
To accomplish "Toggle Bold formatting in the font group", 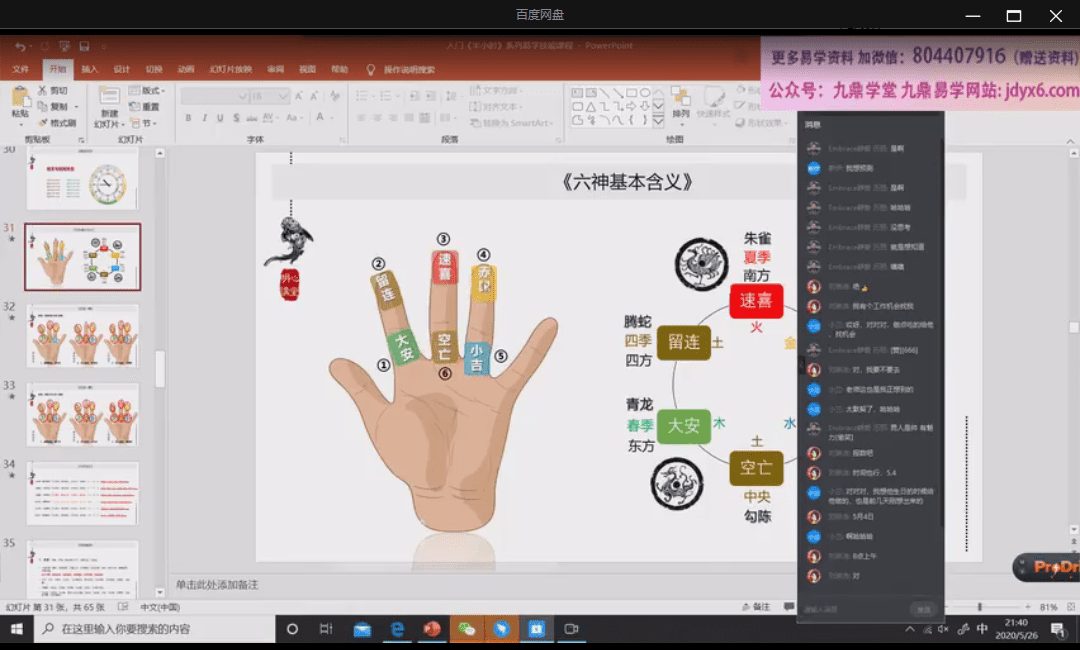I will [x=189, y=118].
